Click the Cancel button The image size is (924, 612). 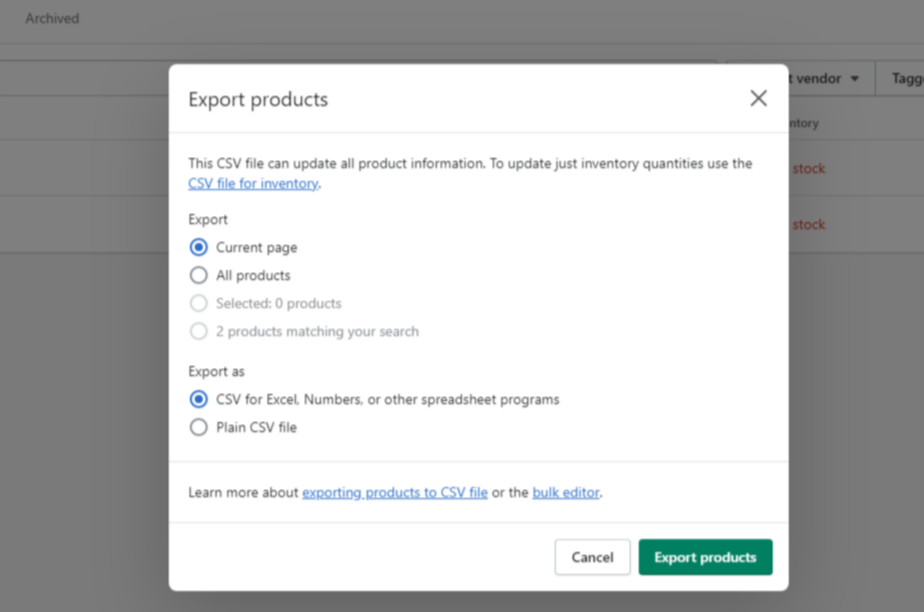click(592, 557)
